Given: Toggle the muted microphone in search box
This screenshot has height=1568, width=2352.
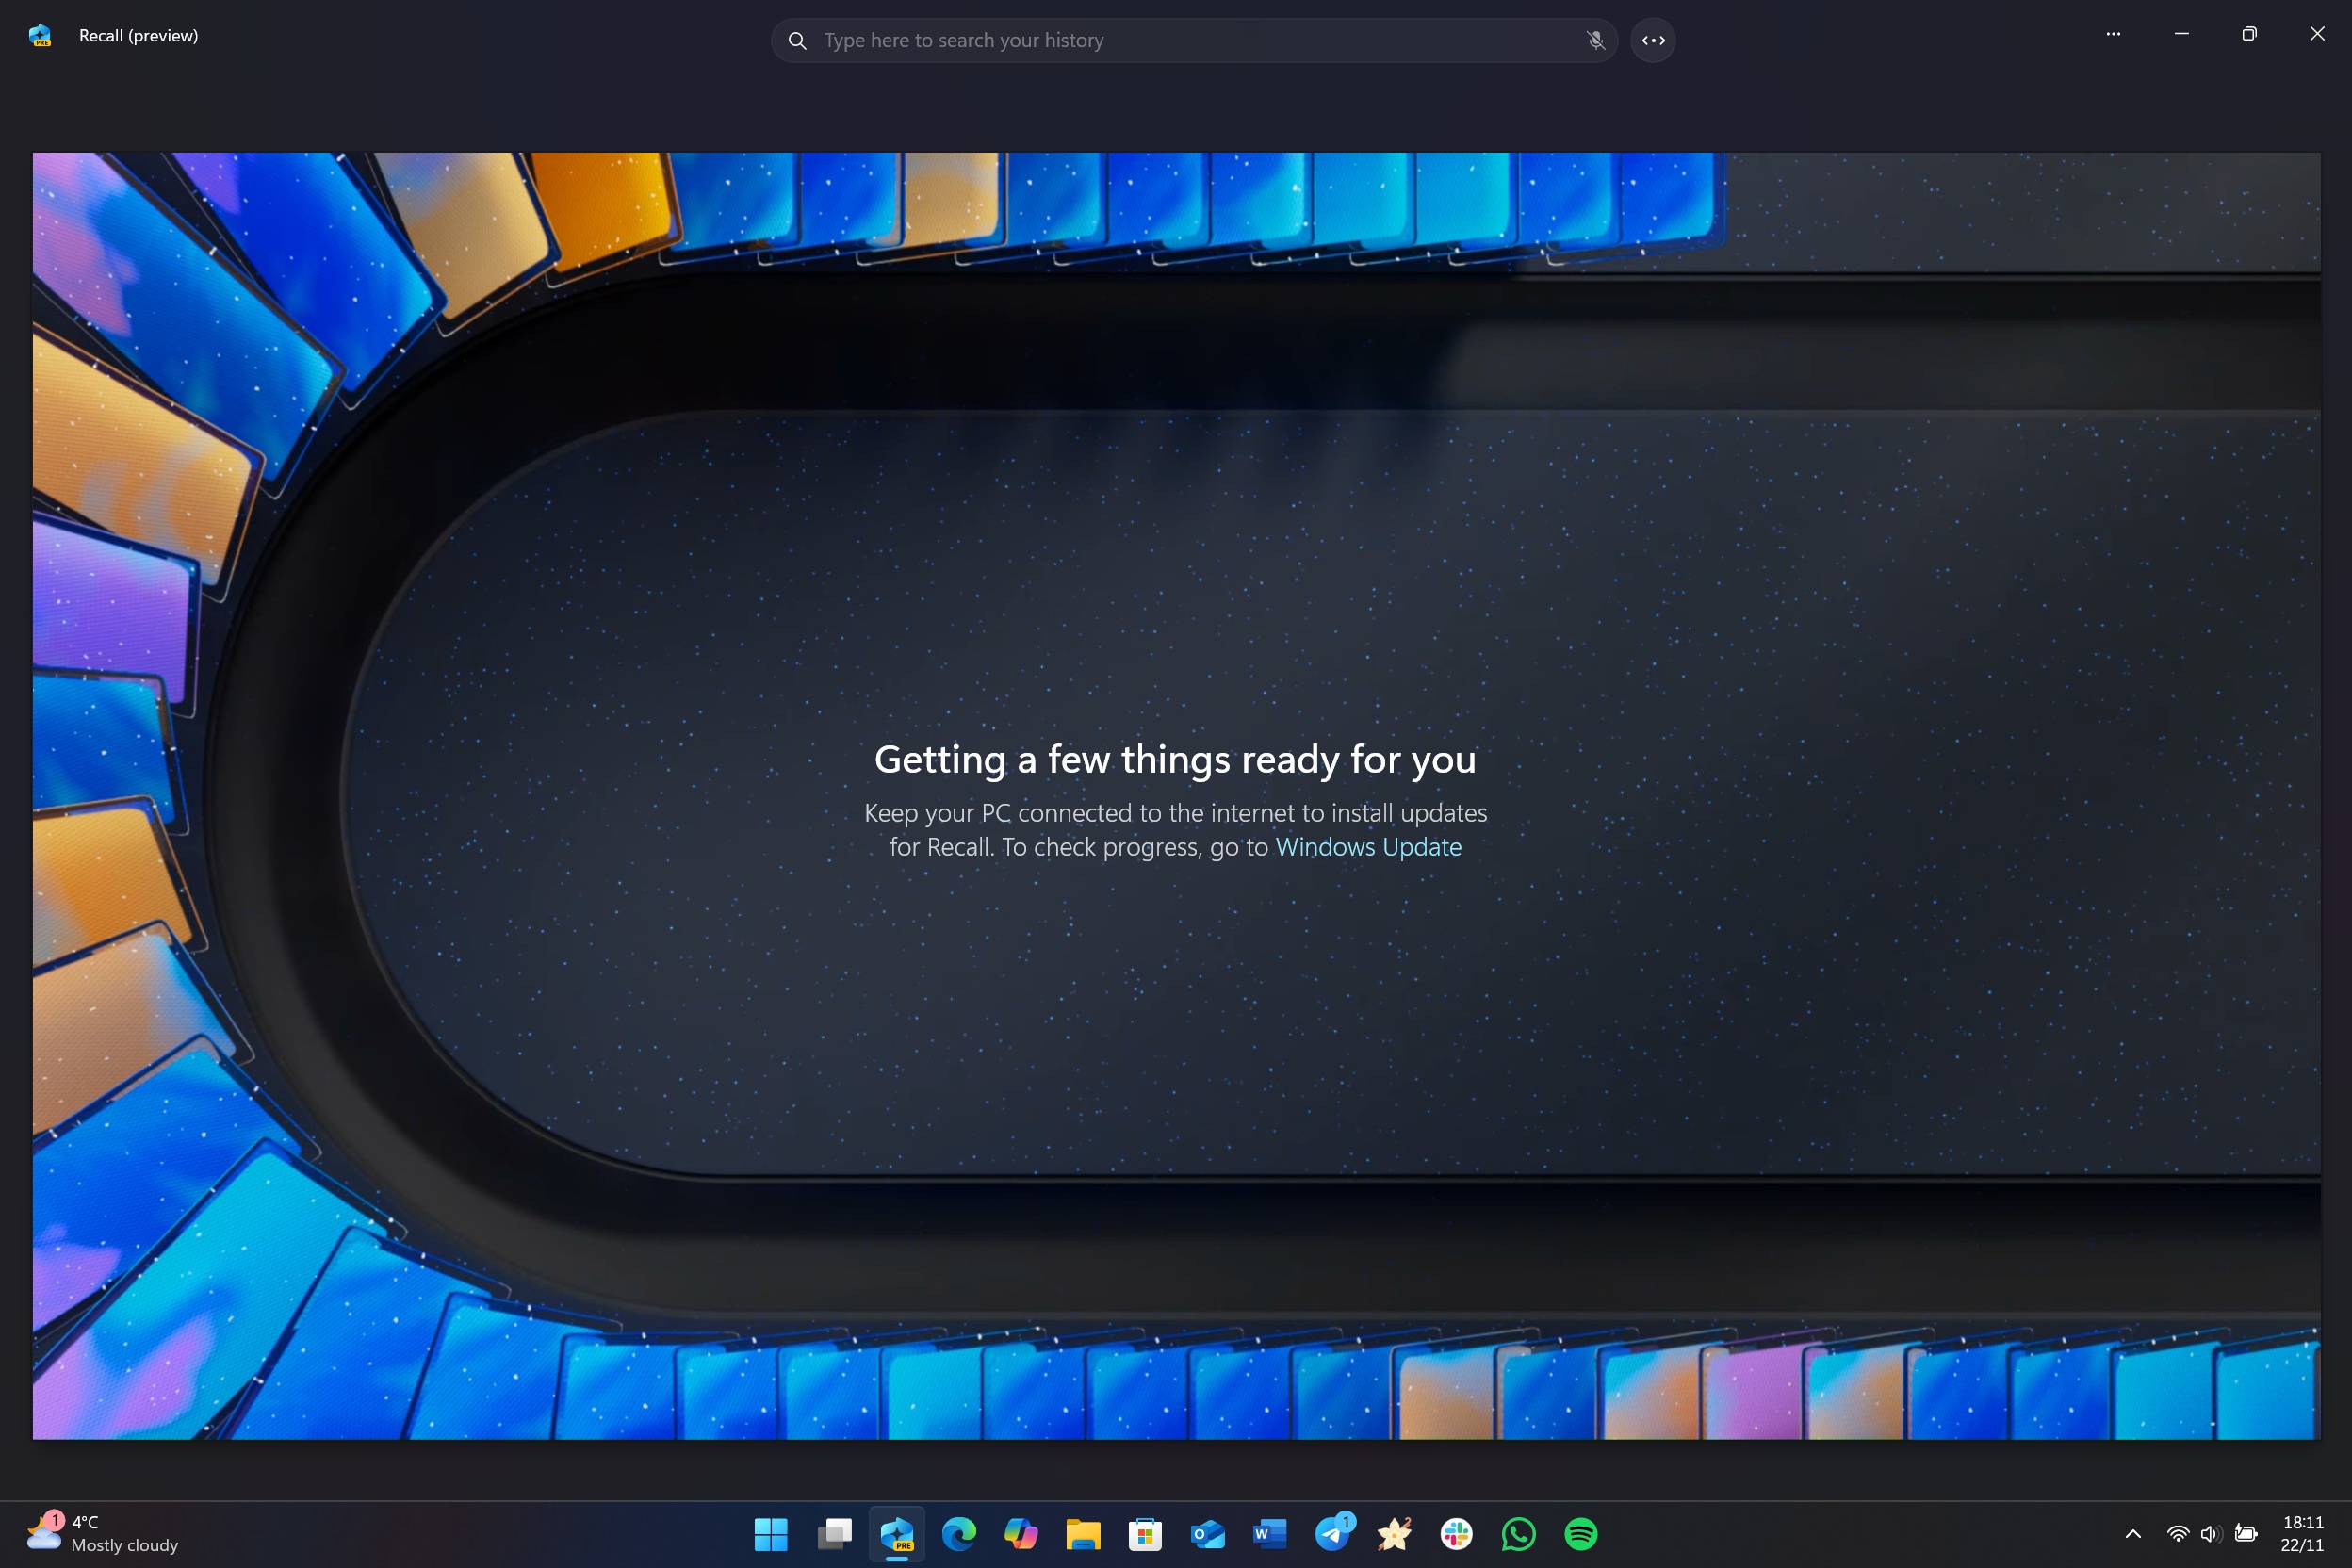Looking at the screenshot, I should point(1595,41).
